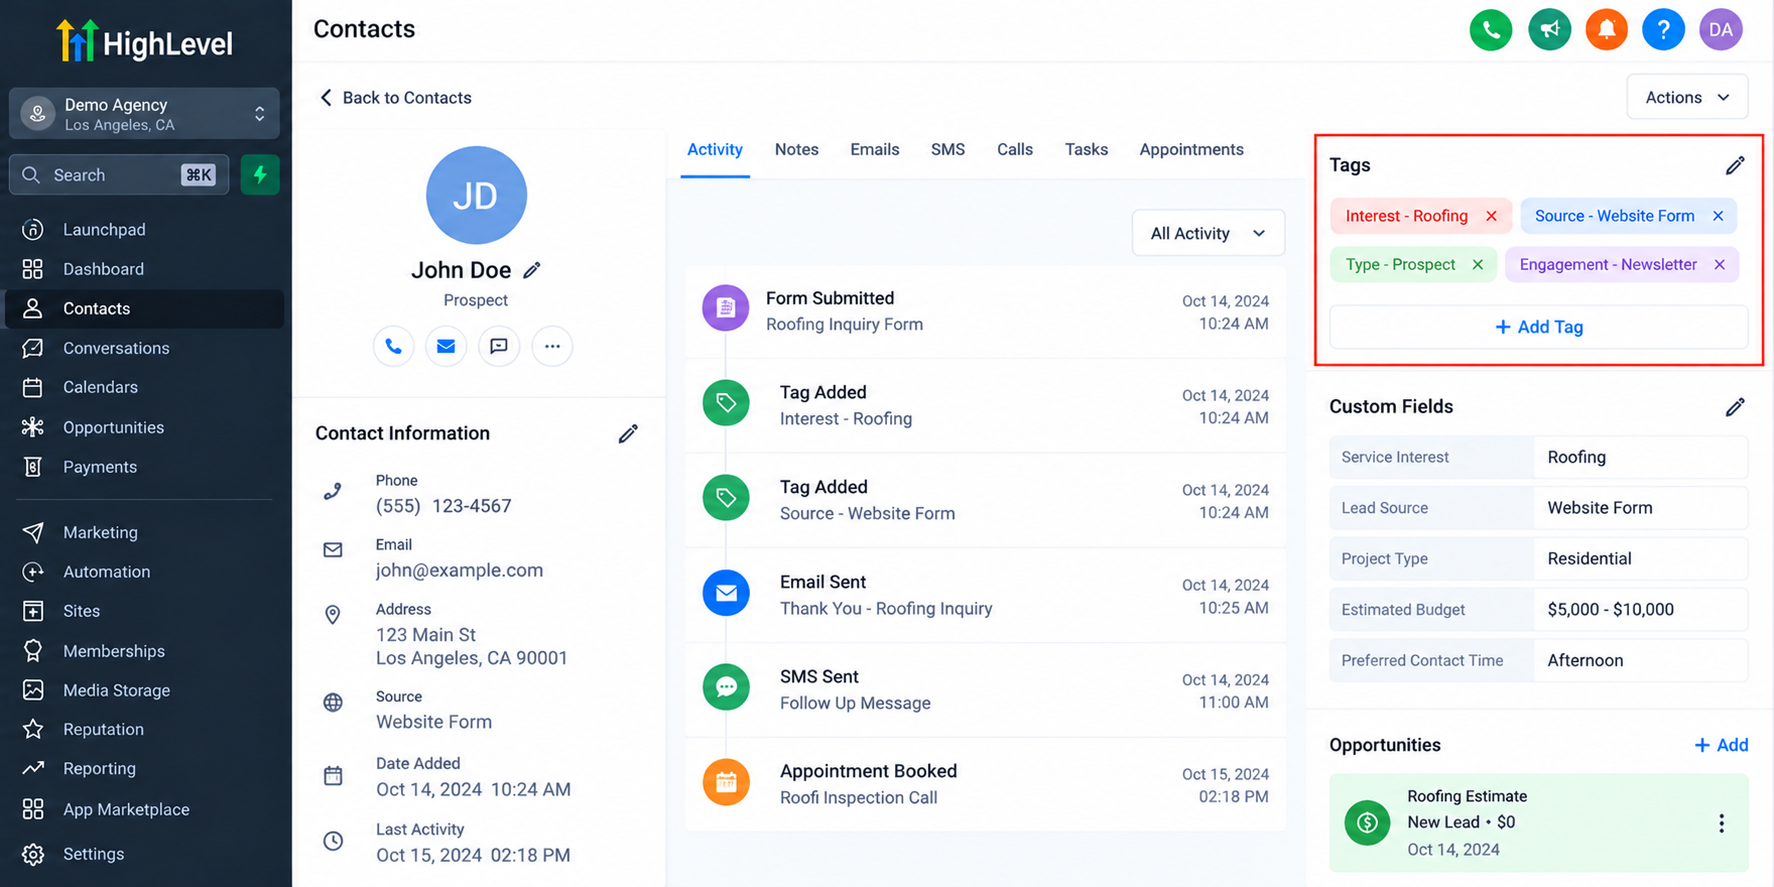Switch to the SMS tab

pos(947,150)
